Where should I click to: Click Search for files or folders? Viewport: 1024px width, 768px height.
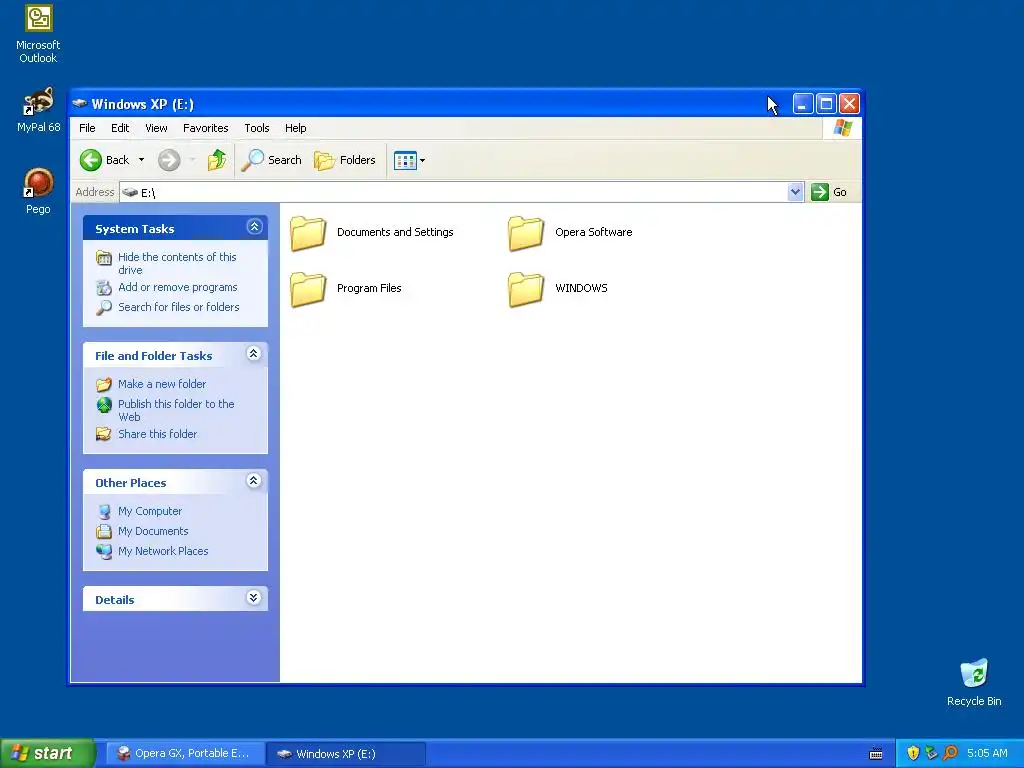[178, 307]
